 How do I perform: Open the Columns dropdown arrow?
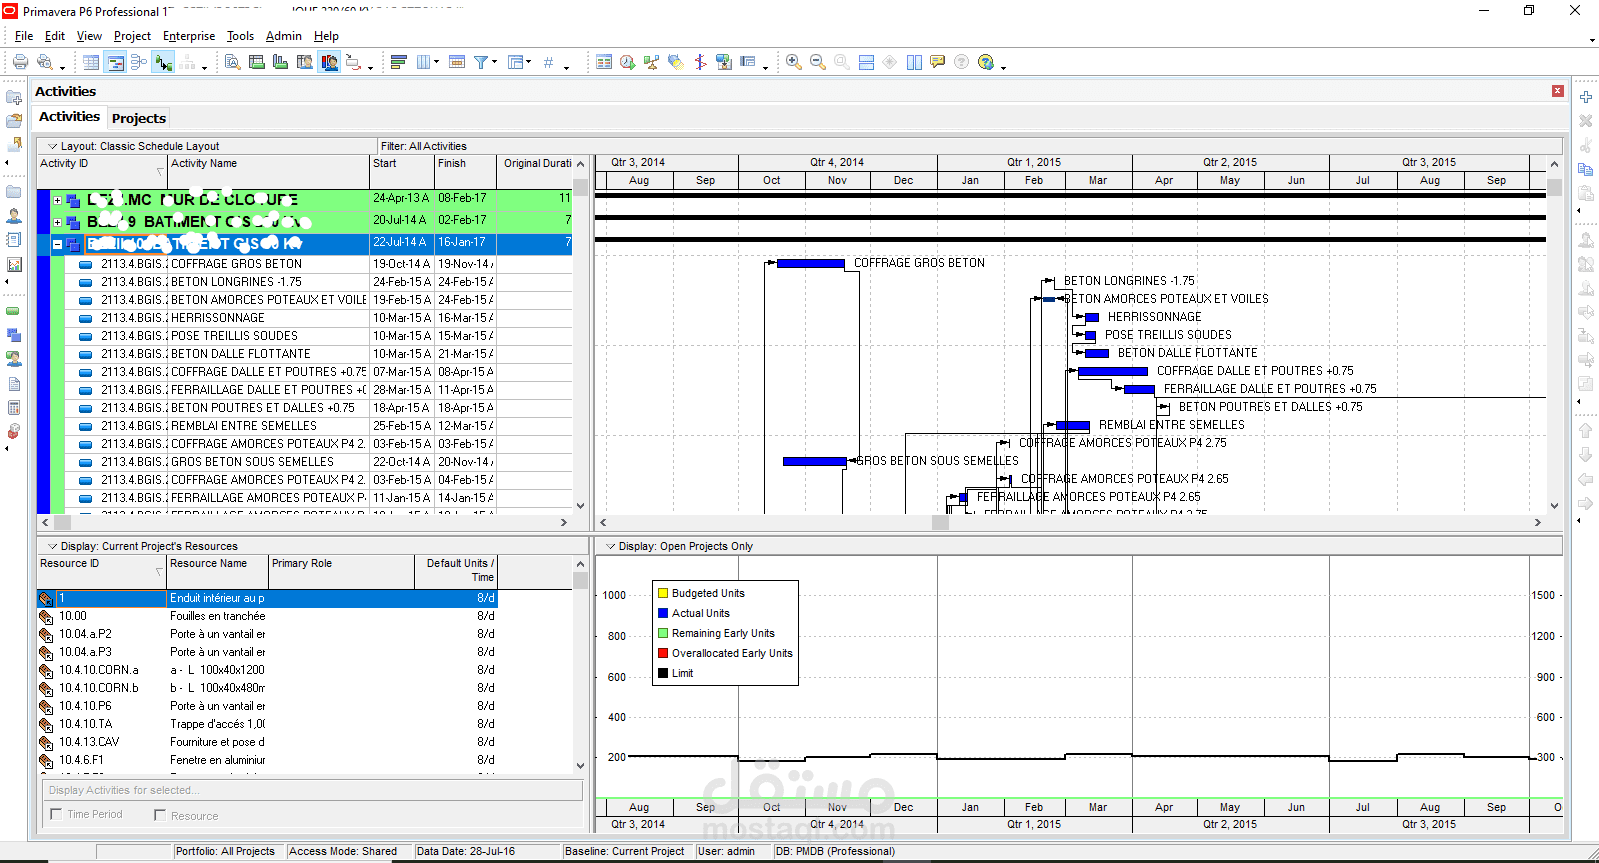436,62
